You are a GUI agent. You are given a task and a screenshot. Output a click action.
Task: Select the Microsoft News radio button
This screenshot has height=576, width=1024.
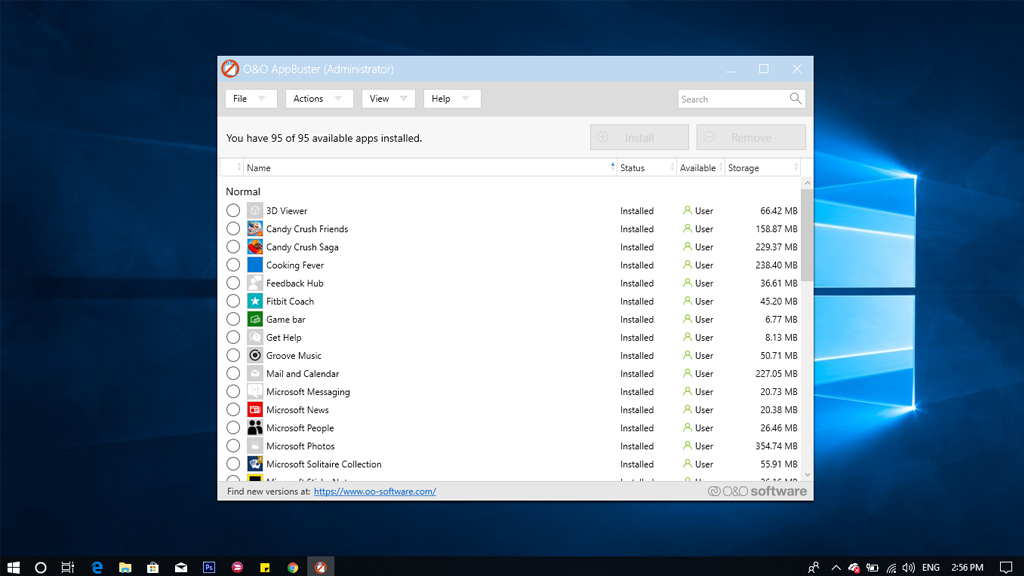(x=233, y=409)
